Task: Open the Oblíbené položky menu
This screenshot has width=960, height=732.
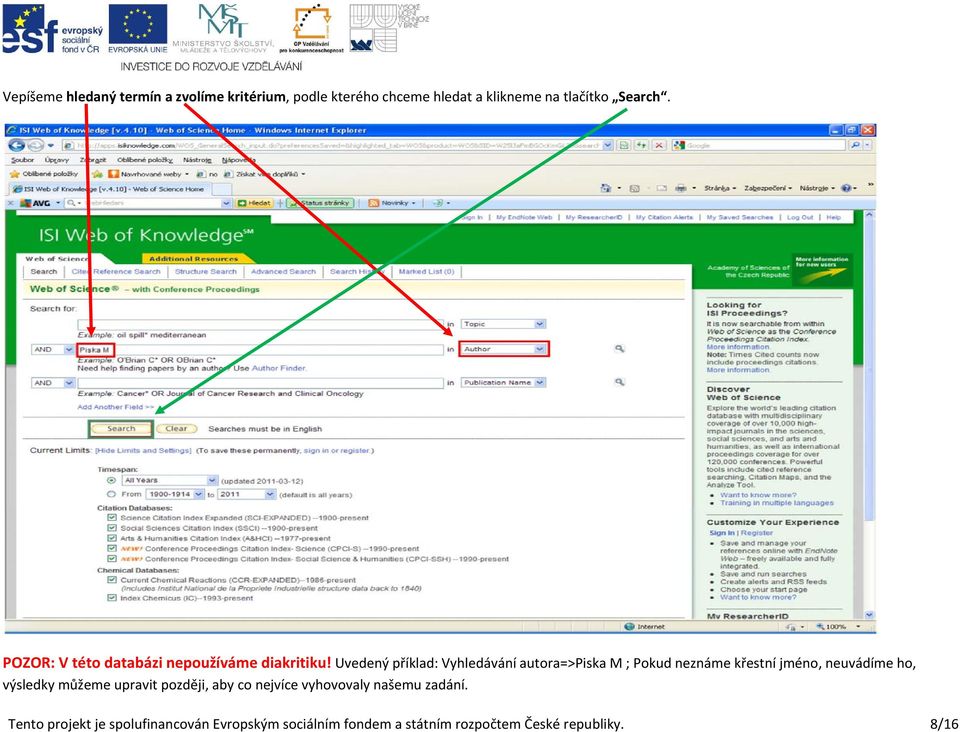Action: click(x=144, y=160)
